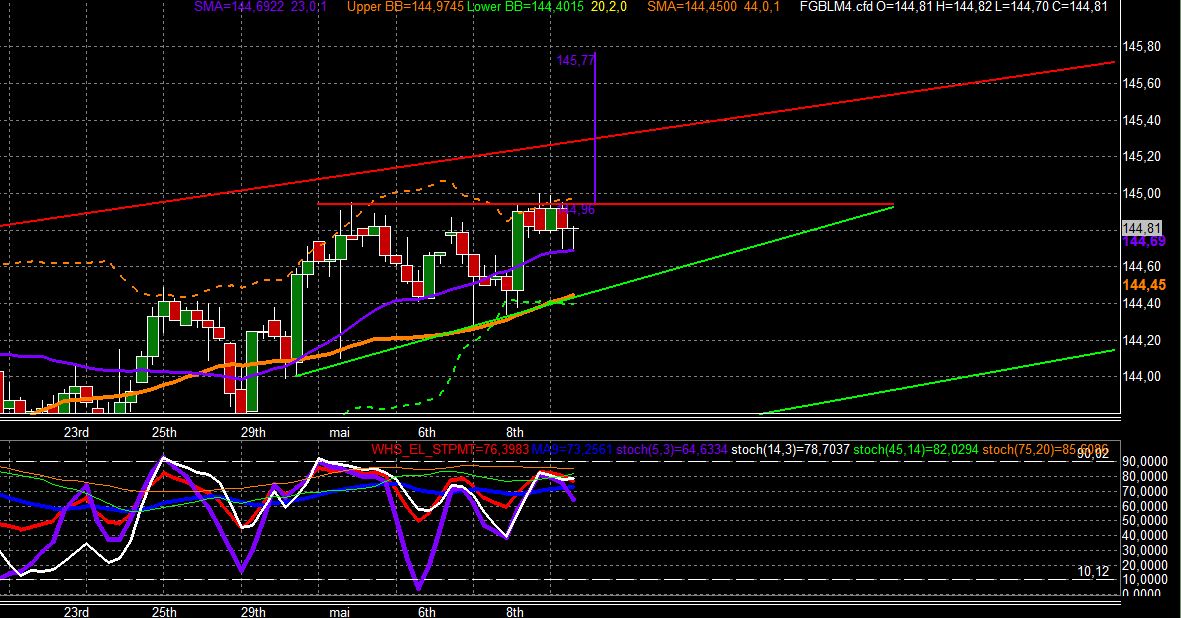Screen dimensions: 1181x618
Task: Click the orange 144,45 SMA value on axis
Action: tap(1144, 285)
